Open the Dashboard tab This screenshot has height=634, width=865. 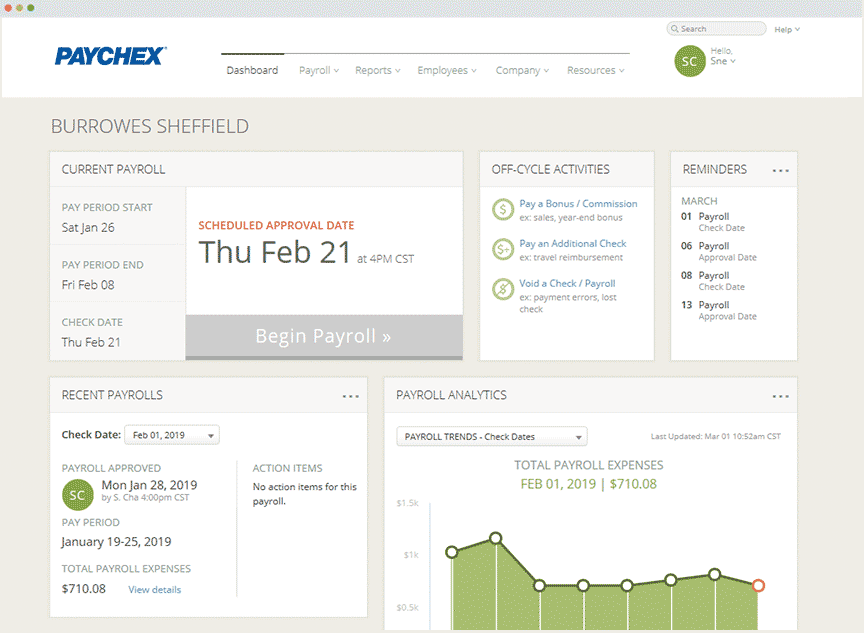[x=252, y=70]
